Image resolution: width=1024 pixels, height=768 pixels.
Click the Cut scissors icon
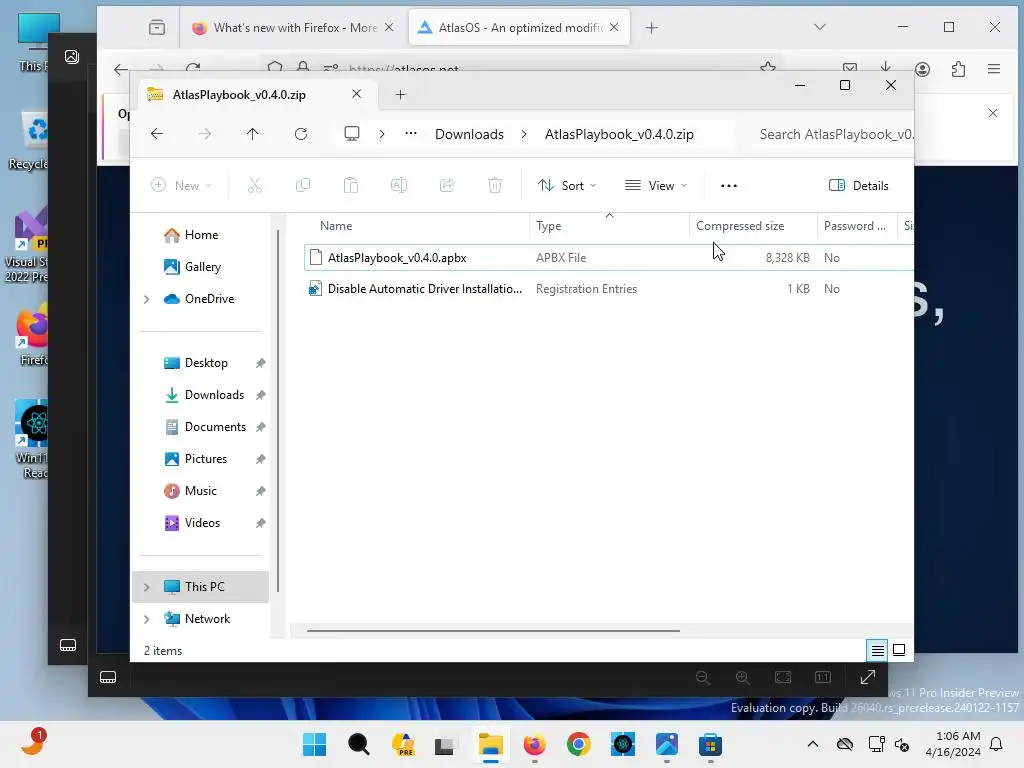[255, 185]
